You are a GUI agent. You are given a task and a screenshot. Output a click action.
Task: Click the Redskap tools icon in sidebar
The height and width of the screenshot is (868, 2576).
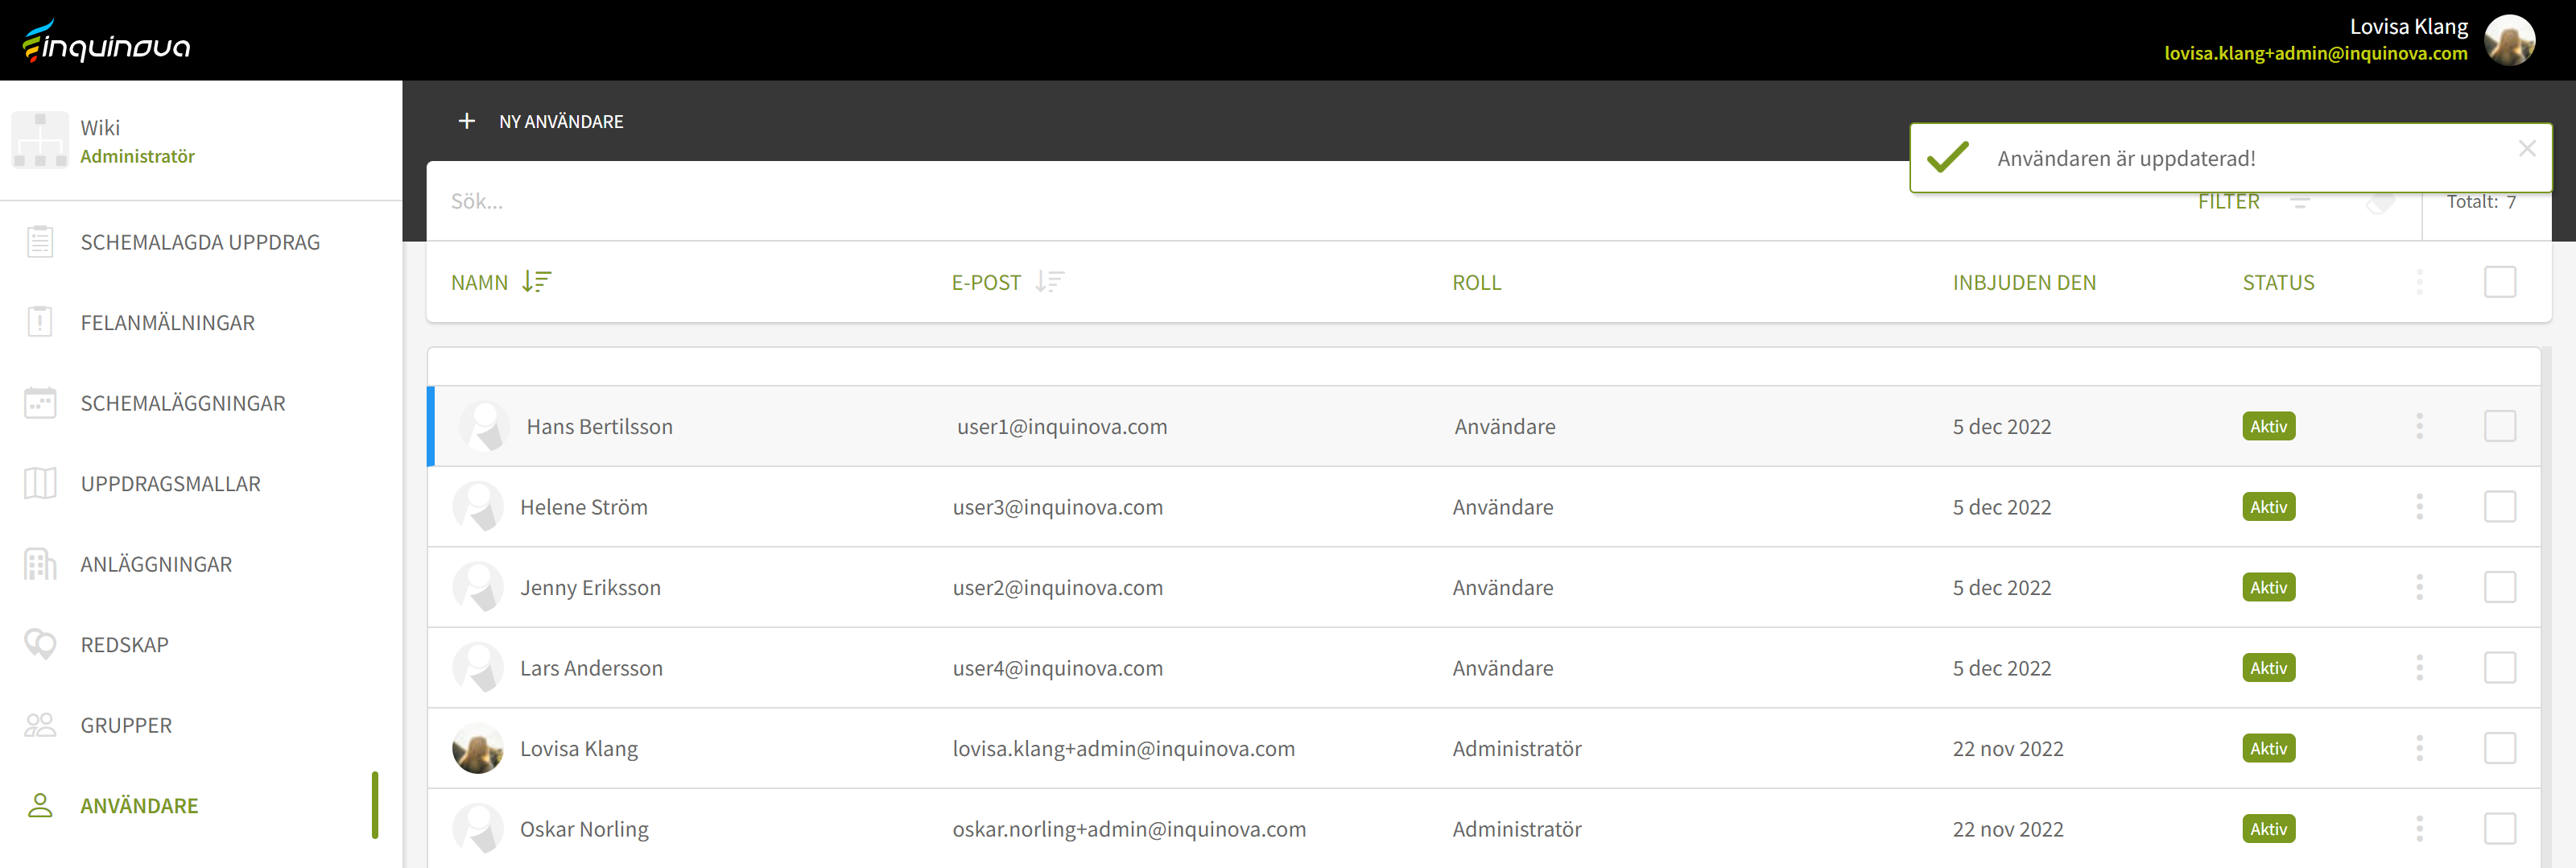40,644
